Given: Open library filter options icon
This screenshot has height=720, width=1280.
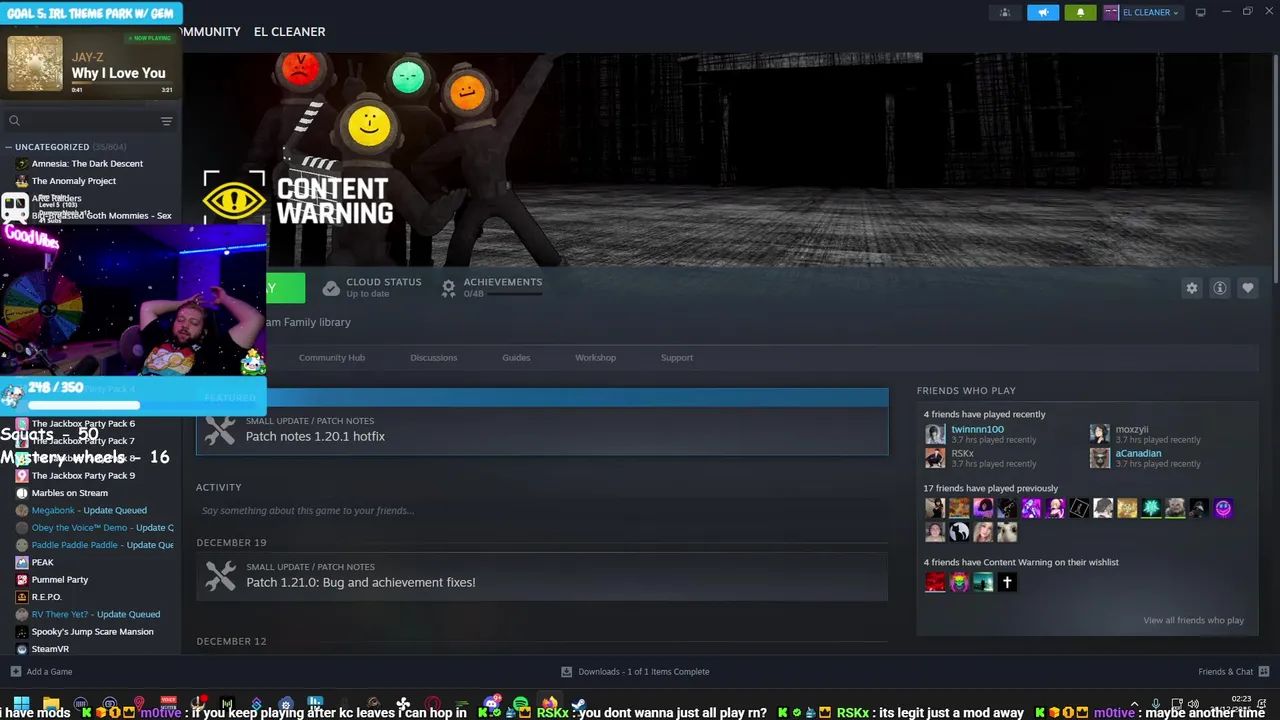Looking at the screenshot, I should pos(166,121).
